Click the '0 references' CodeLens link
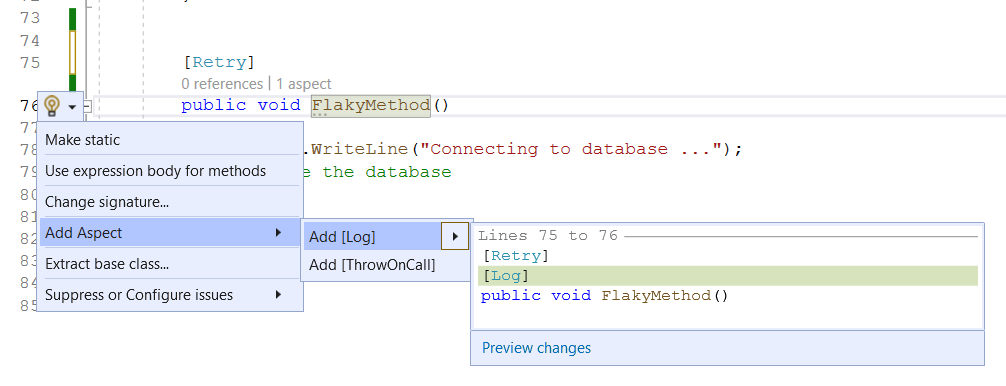Screen dimensions: 1006x386 click(222, 84)
